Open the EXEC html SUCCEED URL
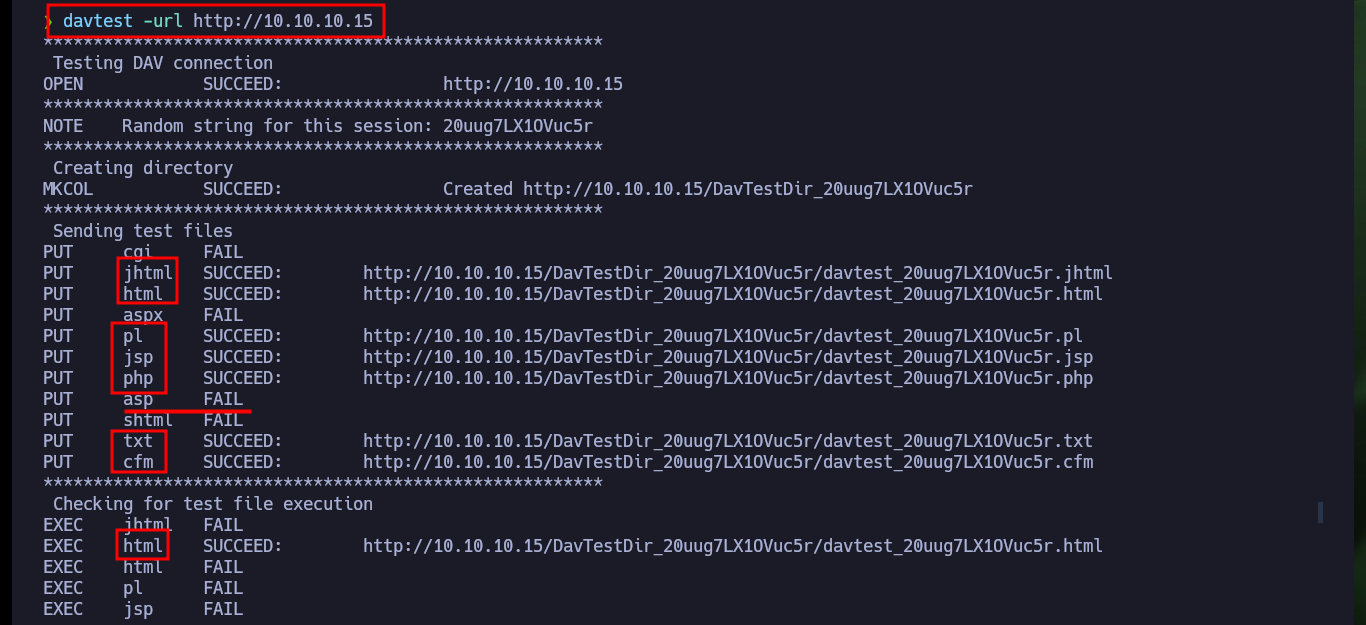 click(x=733, y=546)
